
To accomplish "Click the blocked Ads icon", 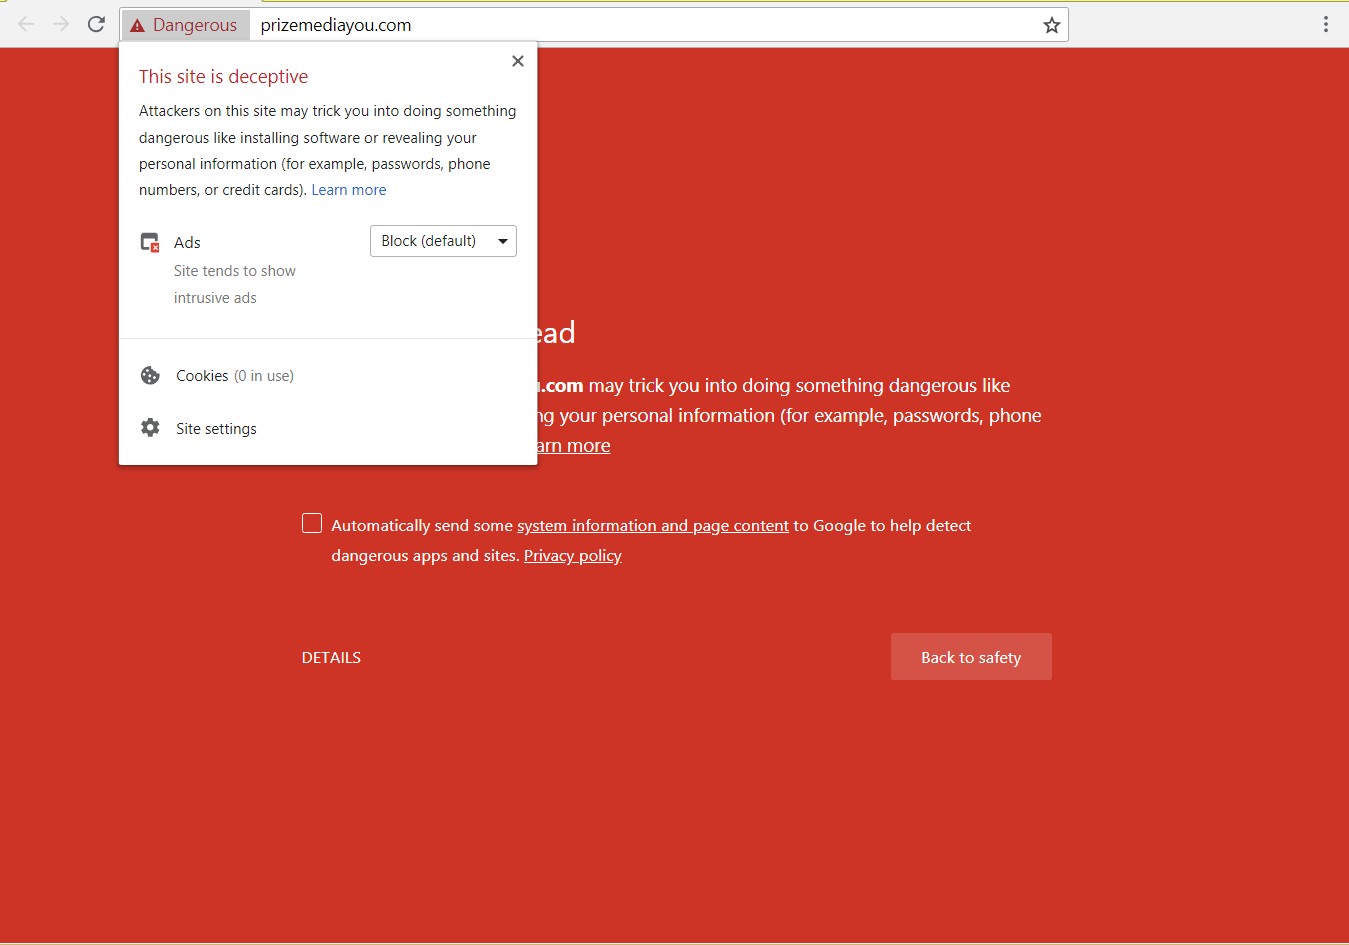I will tap(150, 242).
